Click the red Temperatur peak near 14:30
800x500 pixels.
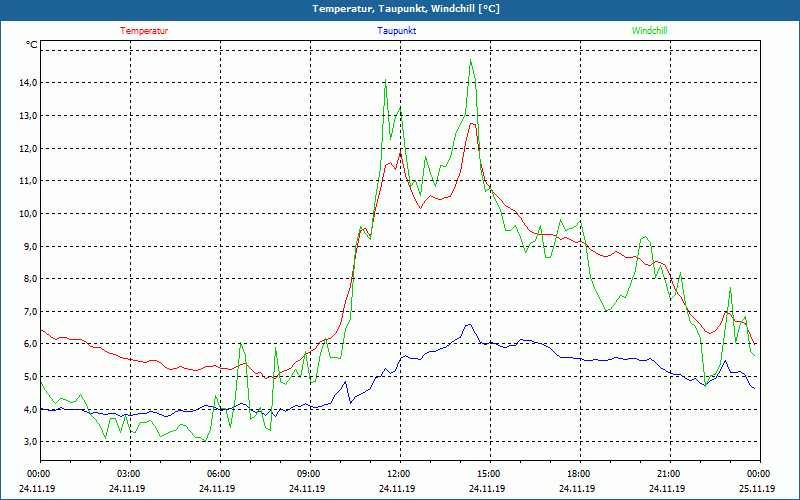tap(472, 123)
